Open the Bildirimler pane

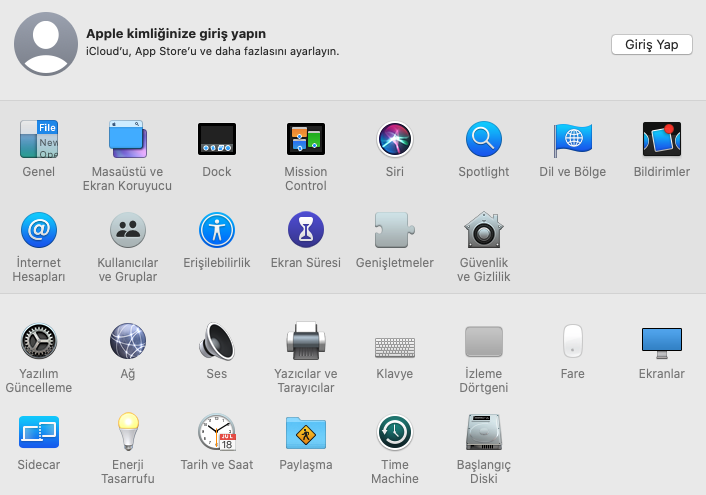(x=662, y=140)
